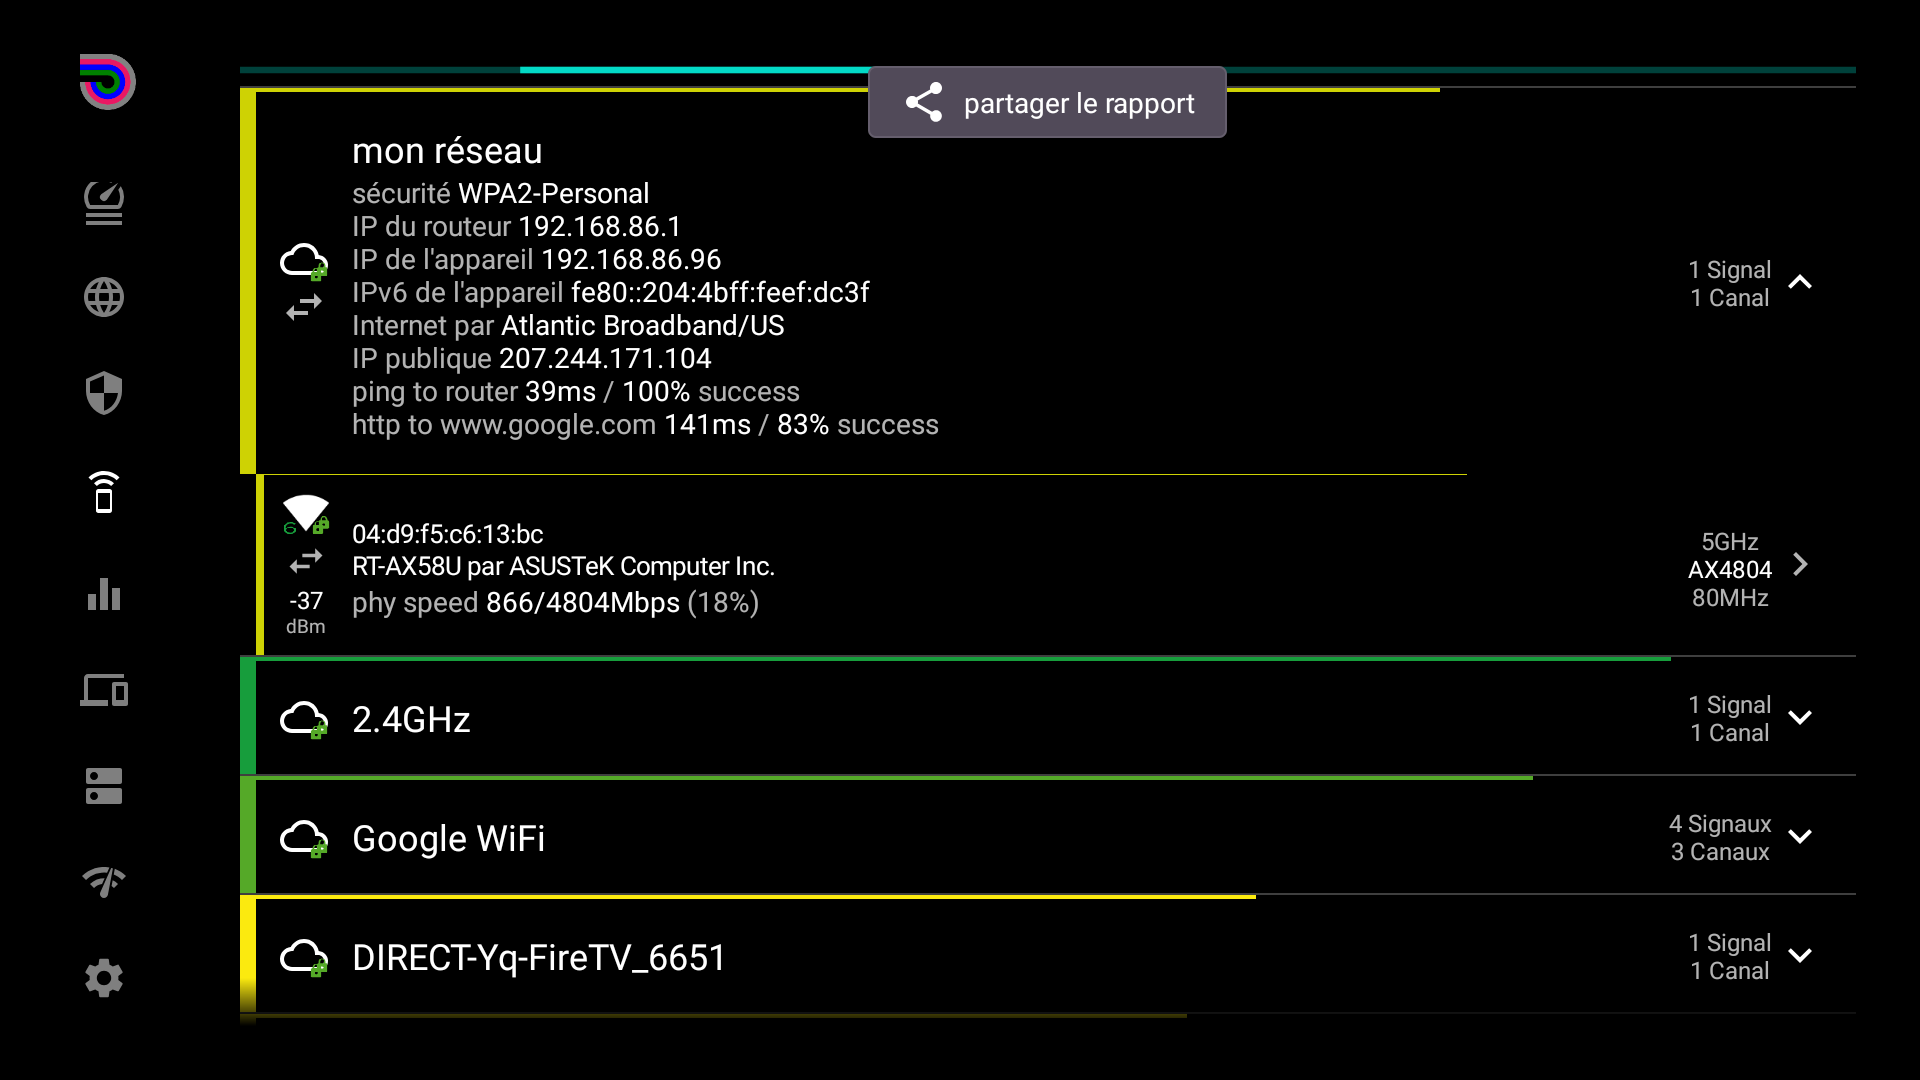This screenshot has width=1920, height=1080.
Task: Click the -37 dBm signal strength indicator
Action: point(305,611)
